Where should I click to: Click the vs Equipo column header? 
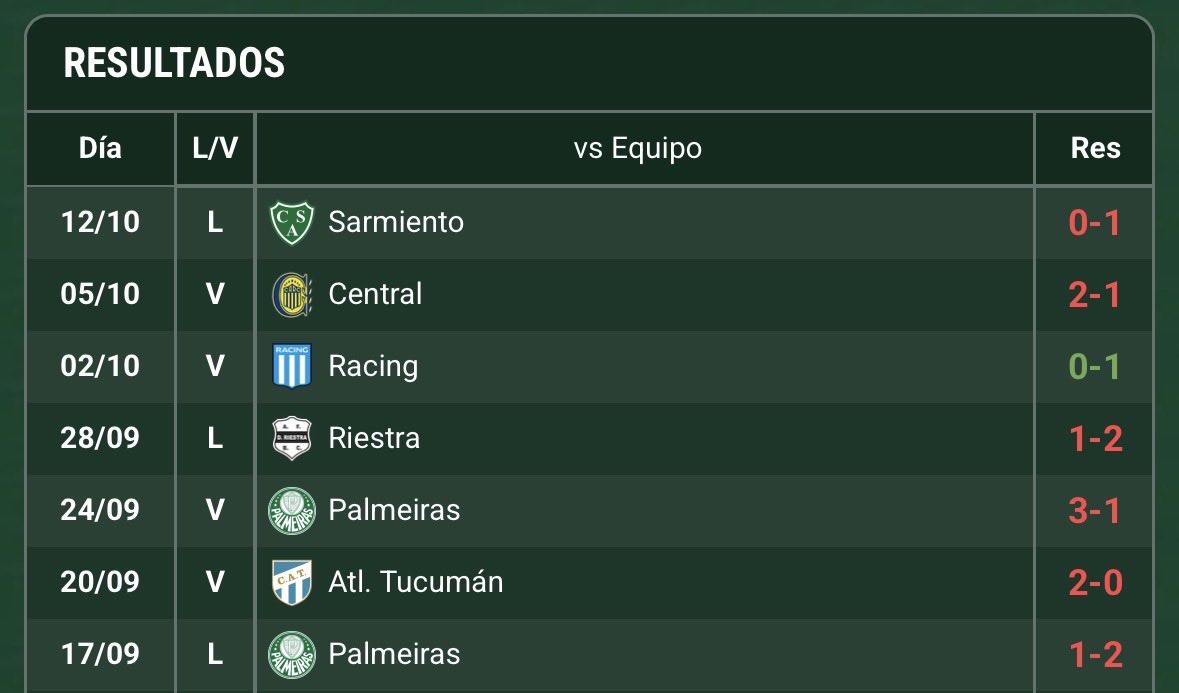pyautogui.click(x=638, y=149)
